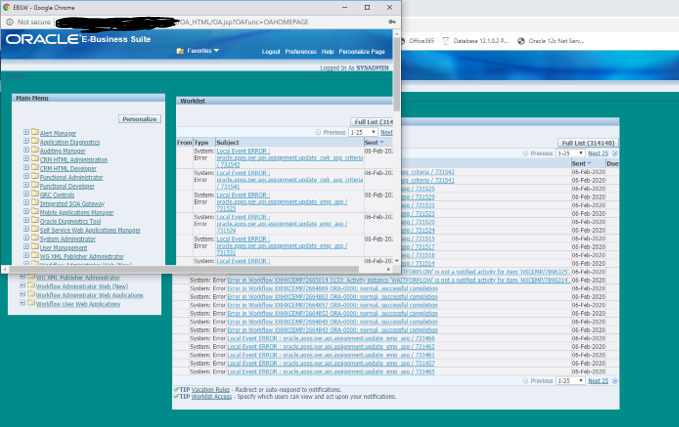Click the Oracle Diagnostics Tool folder icon
Image resolution: width=679 pixels, height=427 pixels.
35,220
